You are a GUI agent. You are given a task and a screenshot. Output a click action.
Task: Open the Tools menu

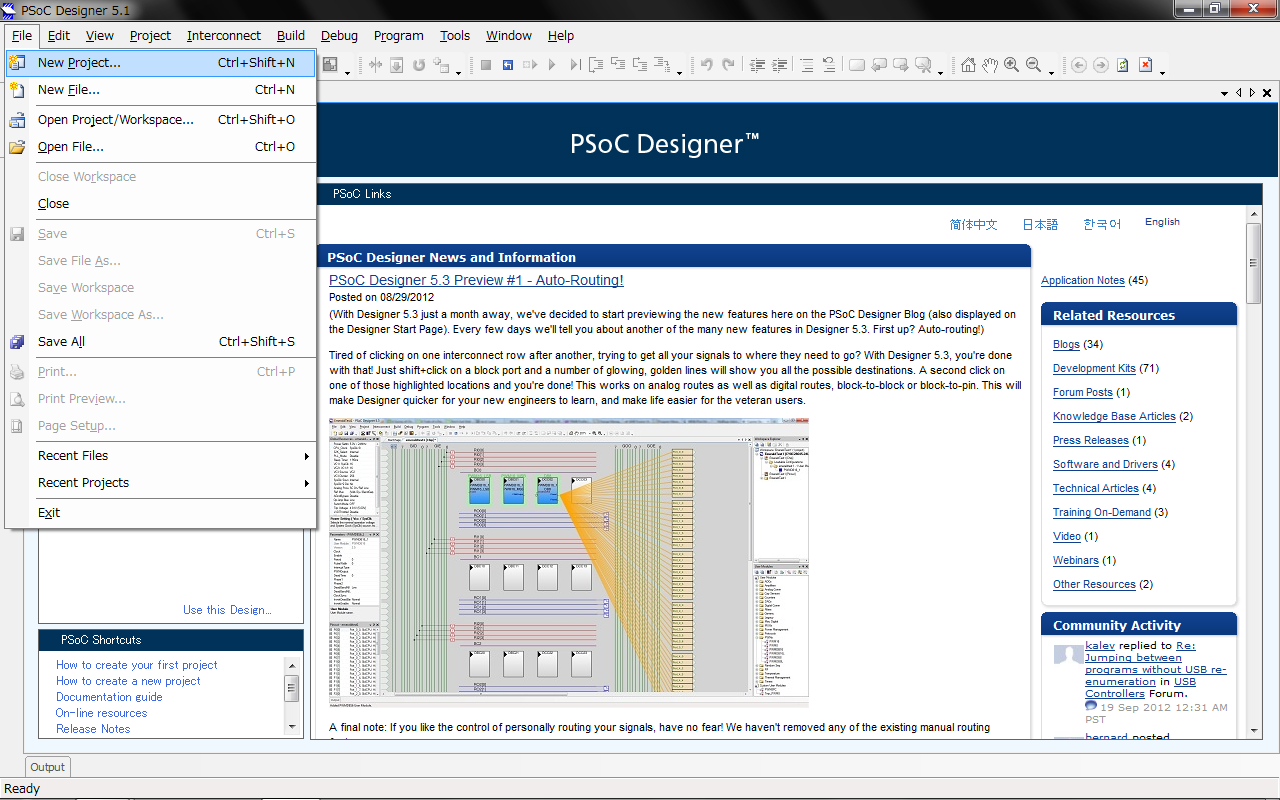click(455, 35)
